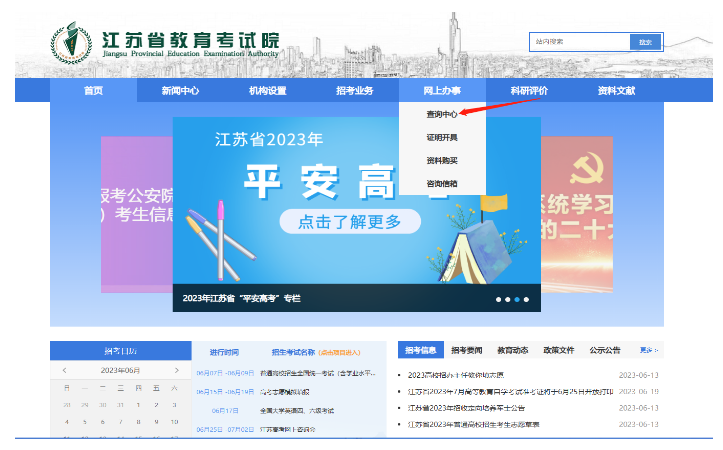Select 查询中心 from the dropdown menu
The image size is (723, 450).
pyautogui.click(x=442, y=114)
